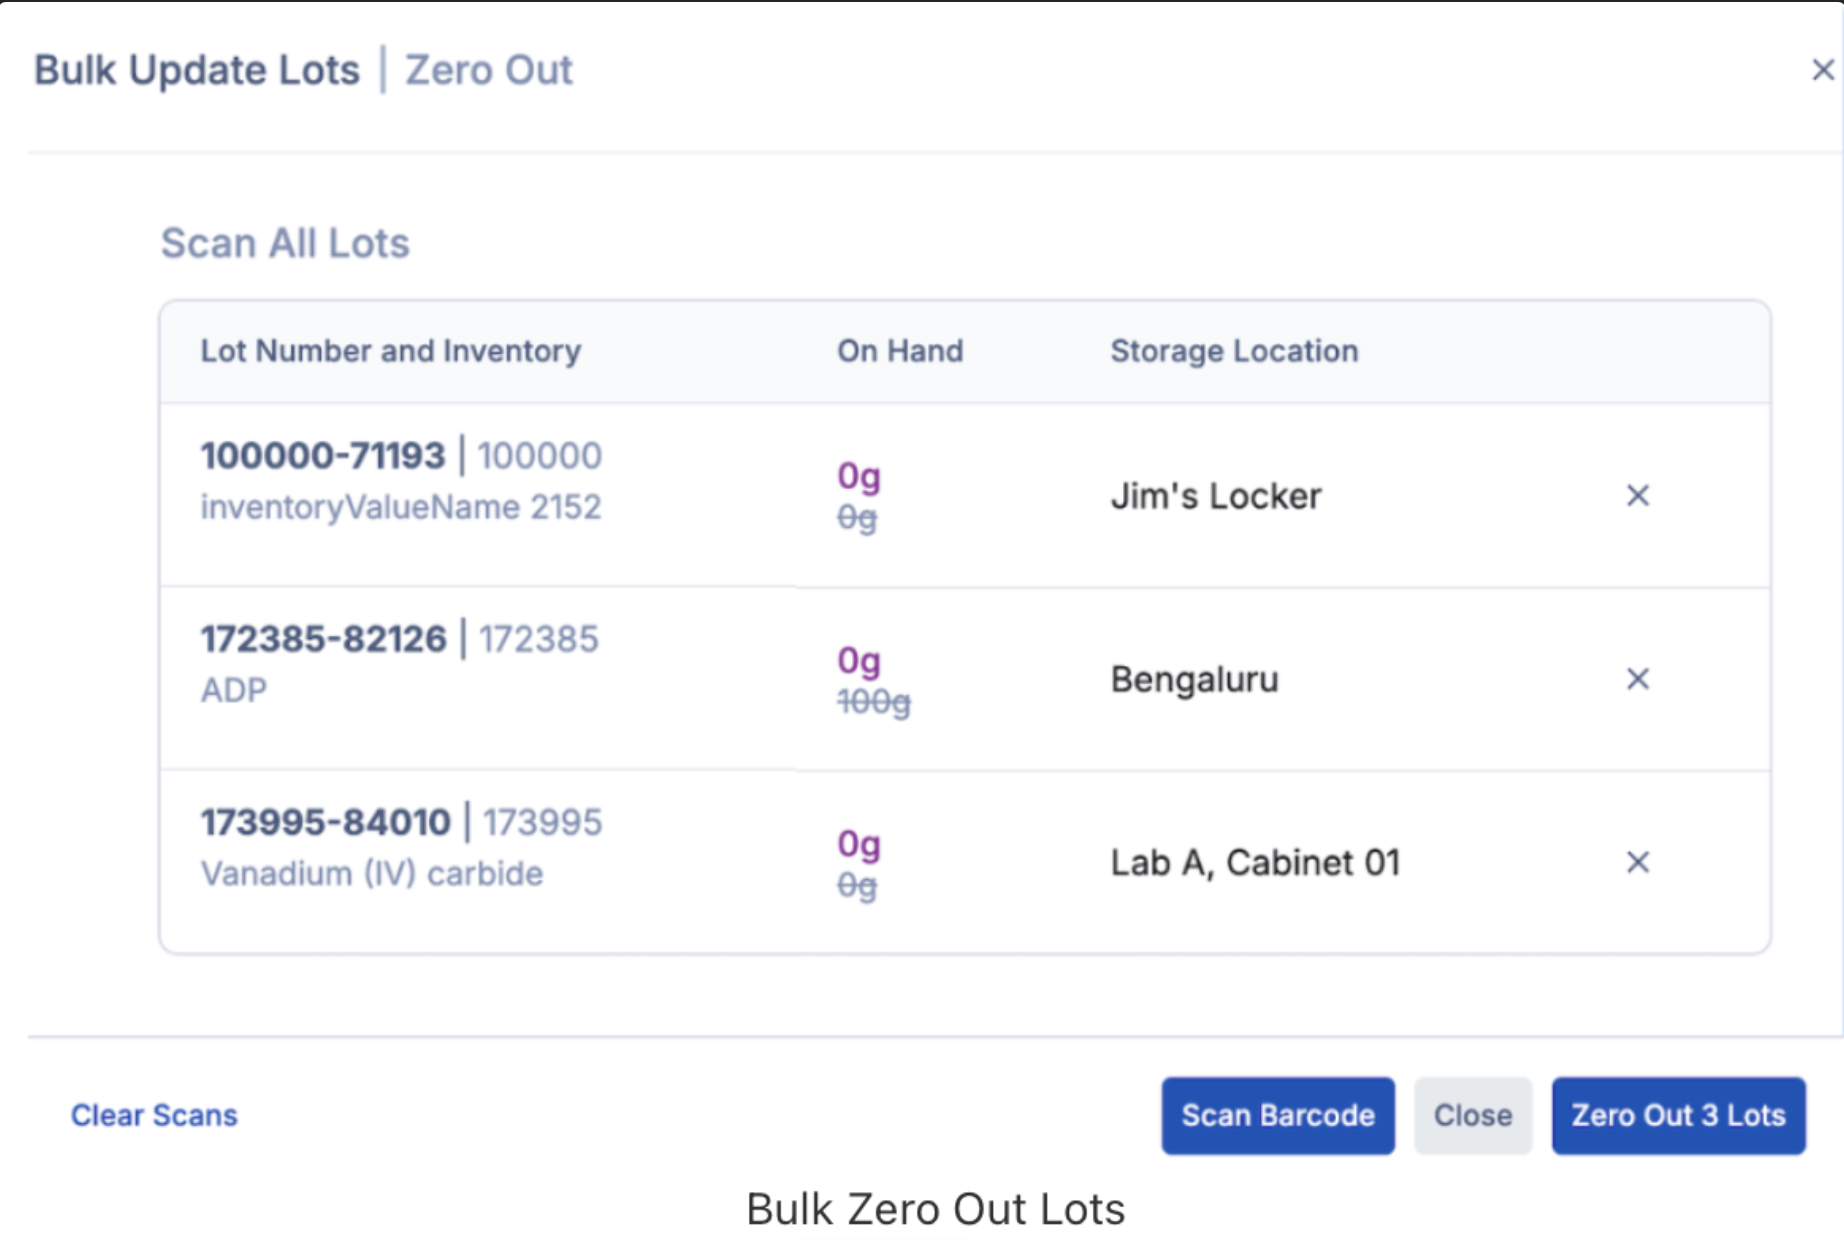This screenshot has height=1240, width=1844.
Task: Close the Bulk Update Lots dialog
Action: 1822,70
